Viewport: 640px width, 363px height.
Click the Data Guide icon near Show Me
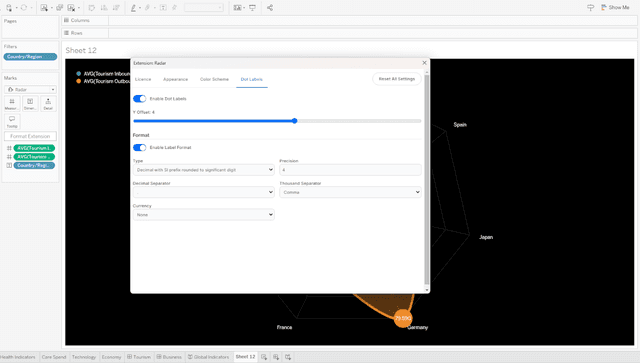coord(590,7)
